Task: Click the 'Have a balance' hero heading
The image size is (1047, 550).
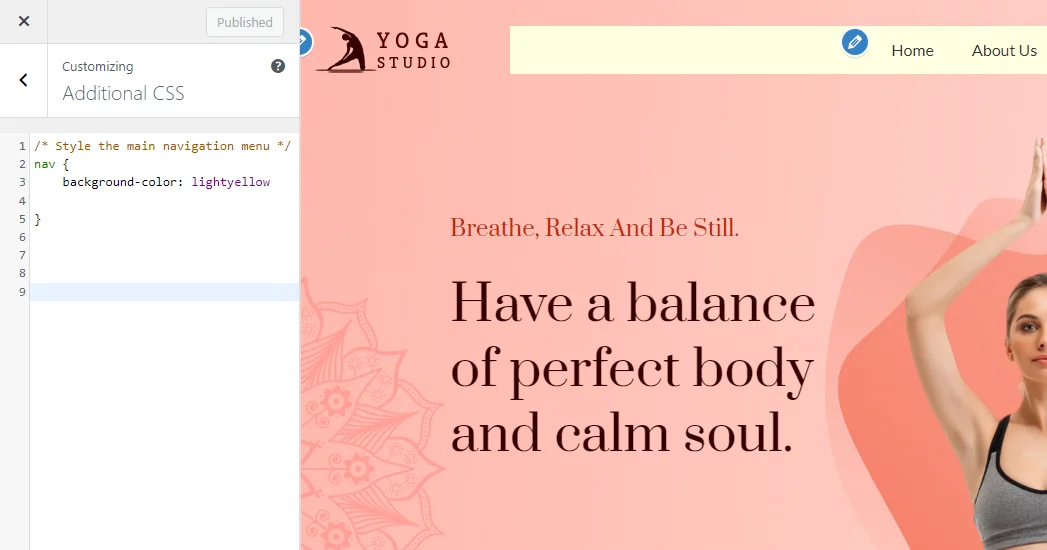Action: pyautogui.click(x=632, y=303)
